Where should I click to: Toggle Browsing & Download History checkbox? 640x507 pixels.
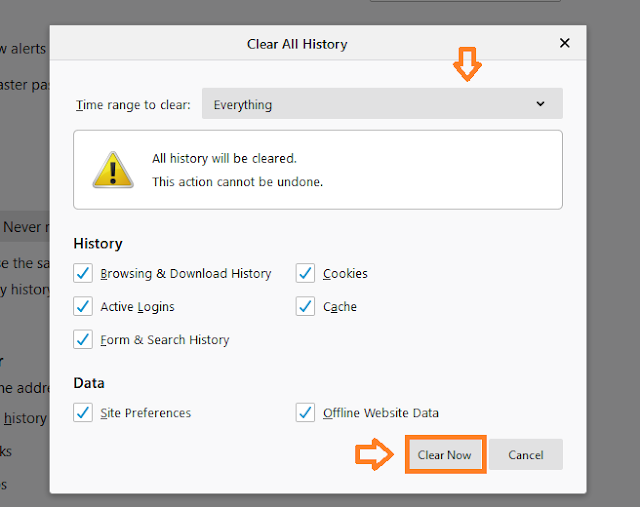[83, 273]
